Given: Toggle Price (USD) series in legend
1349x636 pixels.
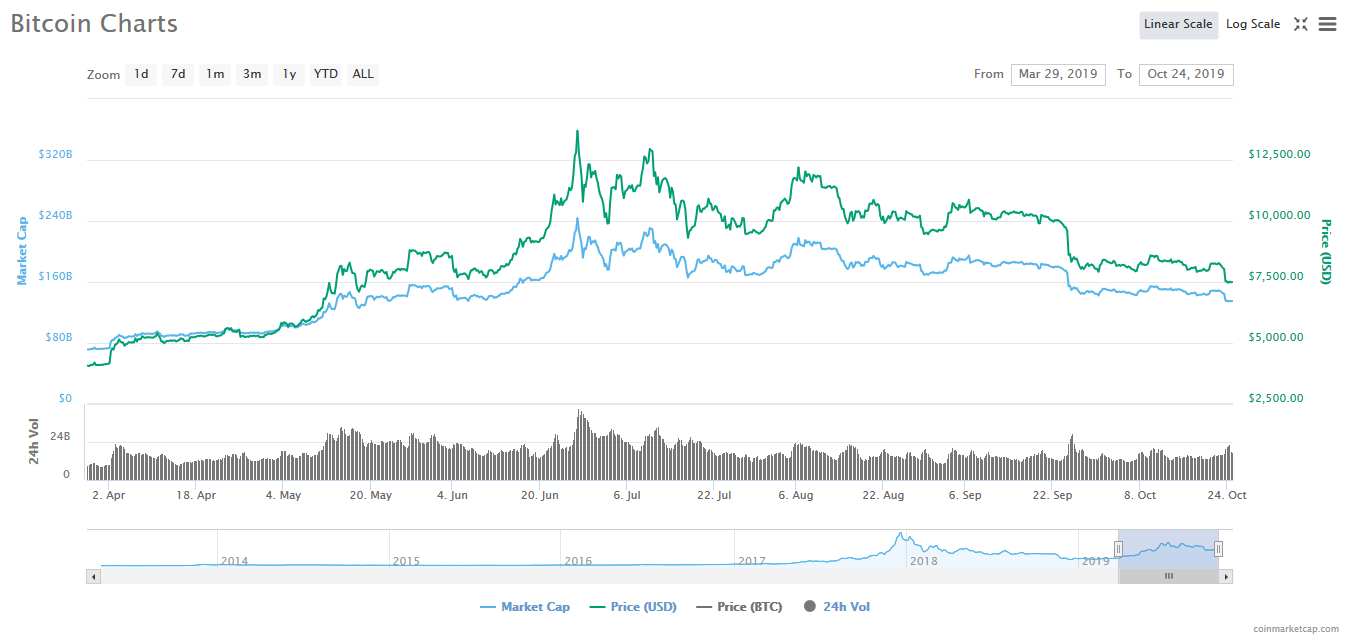Looking at the screenshot, I should [633, 607].
